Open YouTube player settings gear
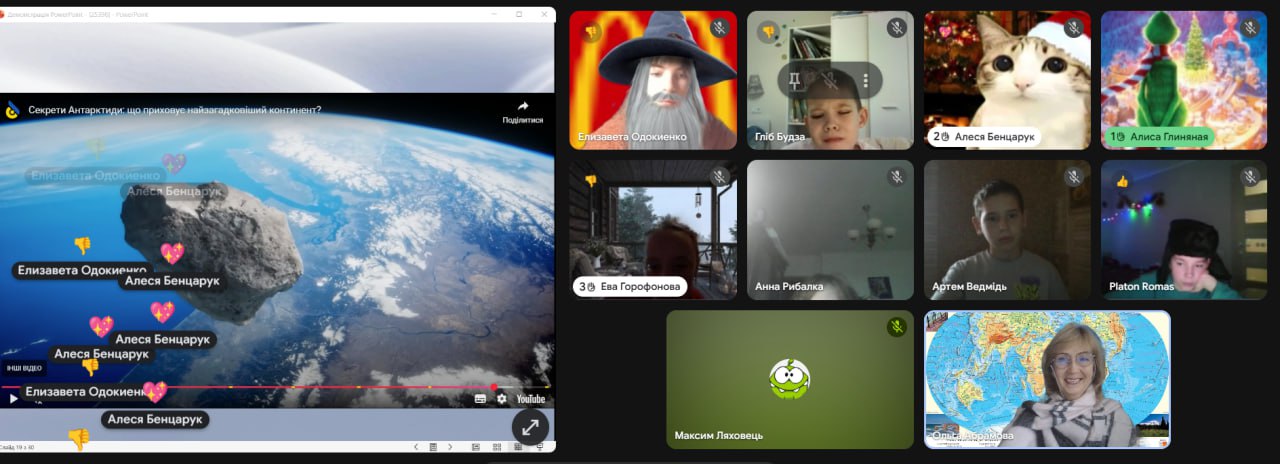This screenshot has height=464, width=1280. point(502,399)
